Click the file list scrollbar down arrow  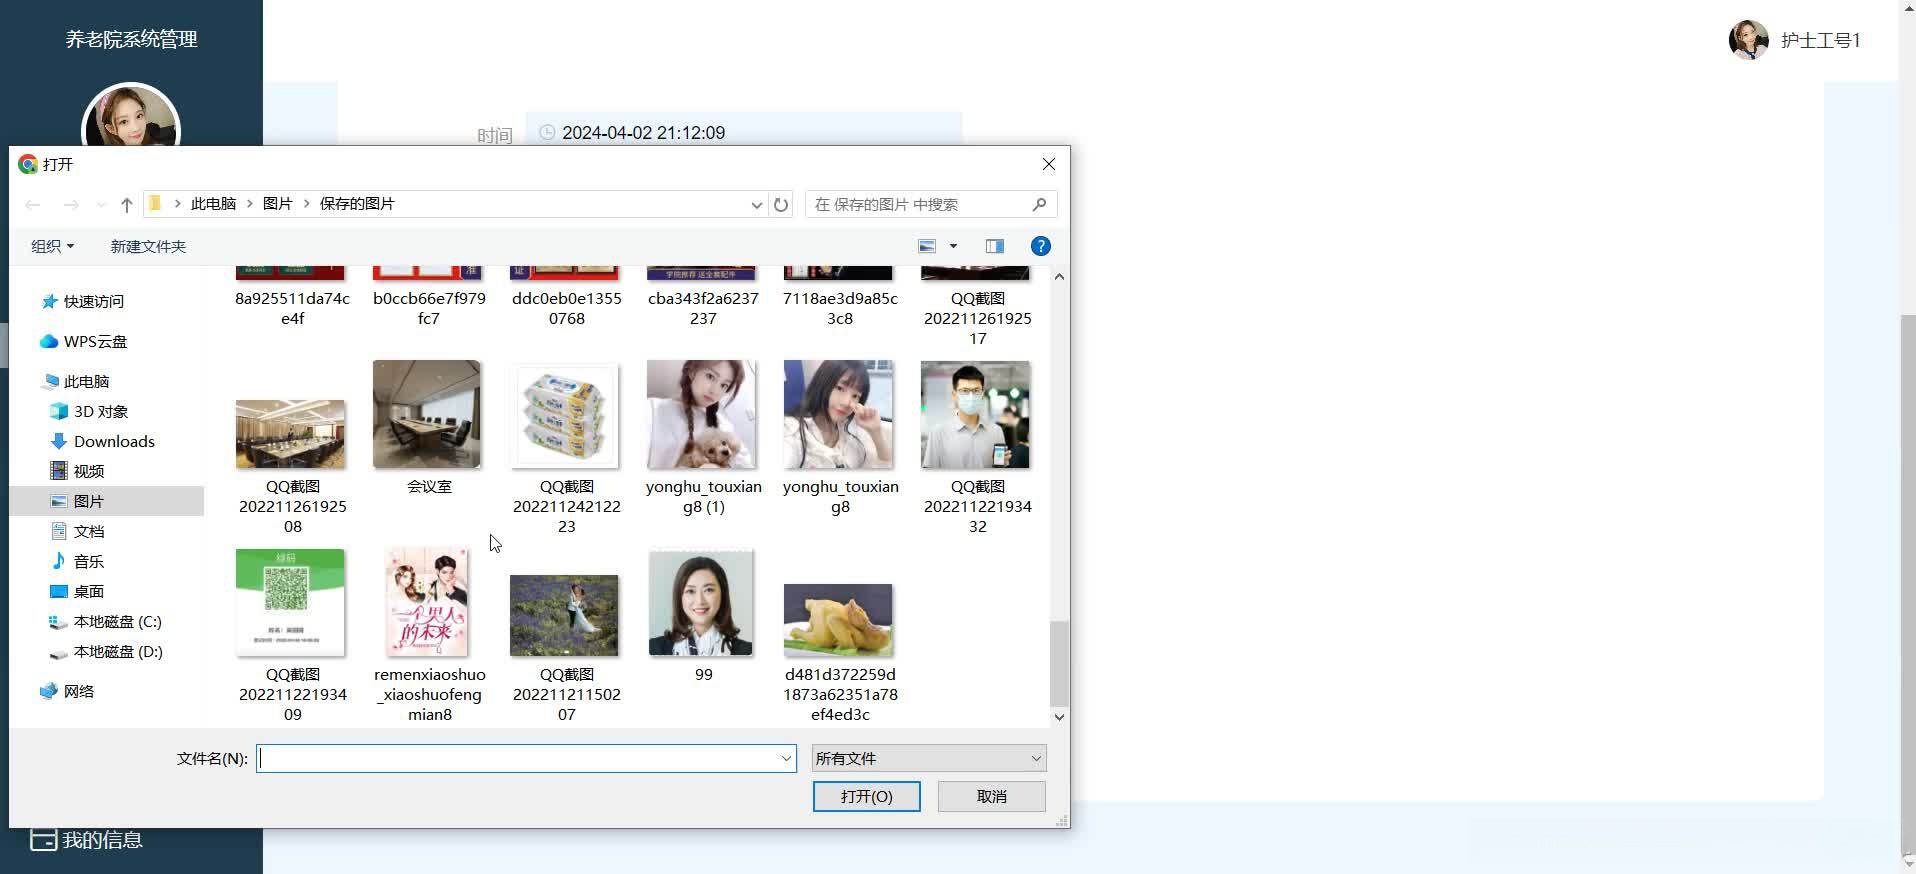click(1059, 717)
